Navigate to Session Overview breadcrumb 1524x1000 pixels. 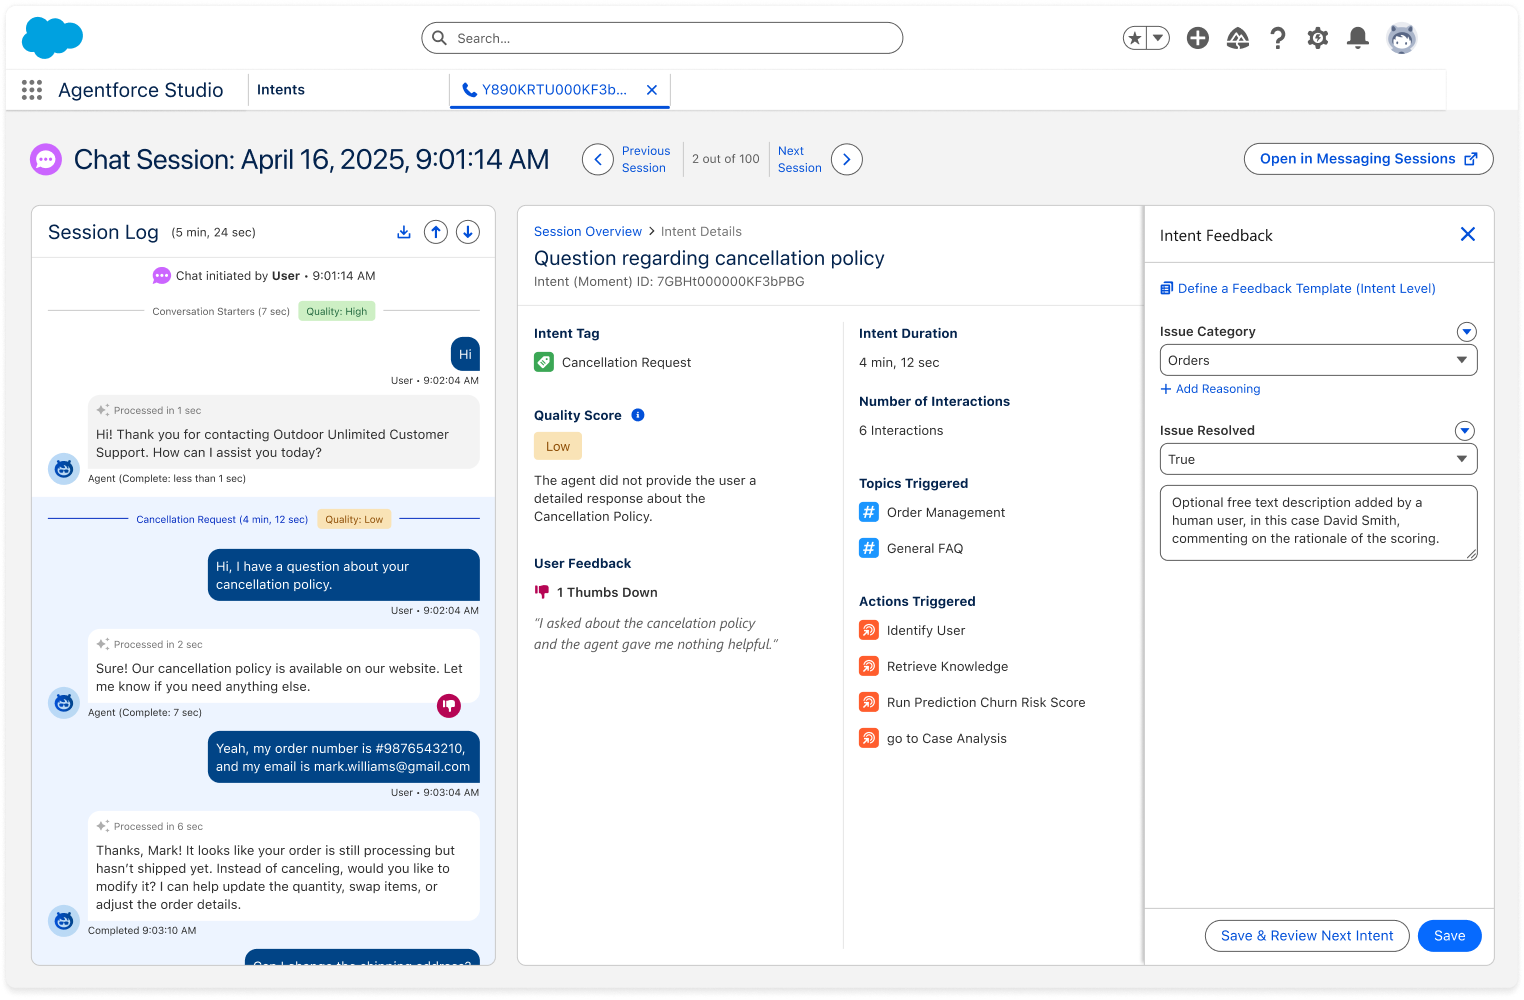click(x=588, y=231)
